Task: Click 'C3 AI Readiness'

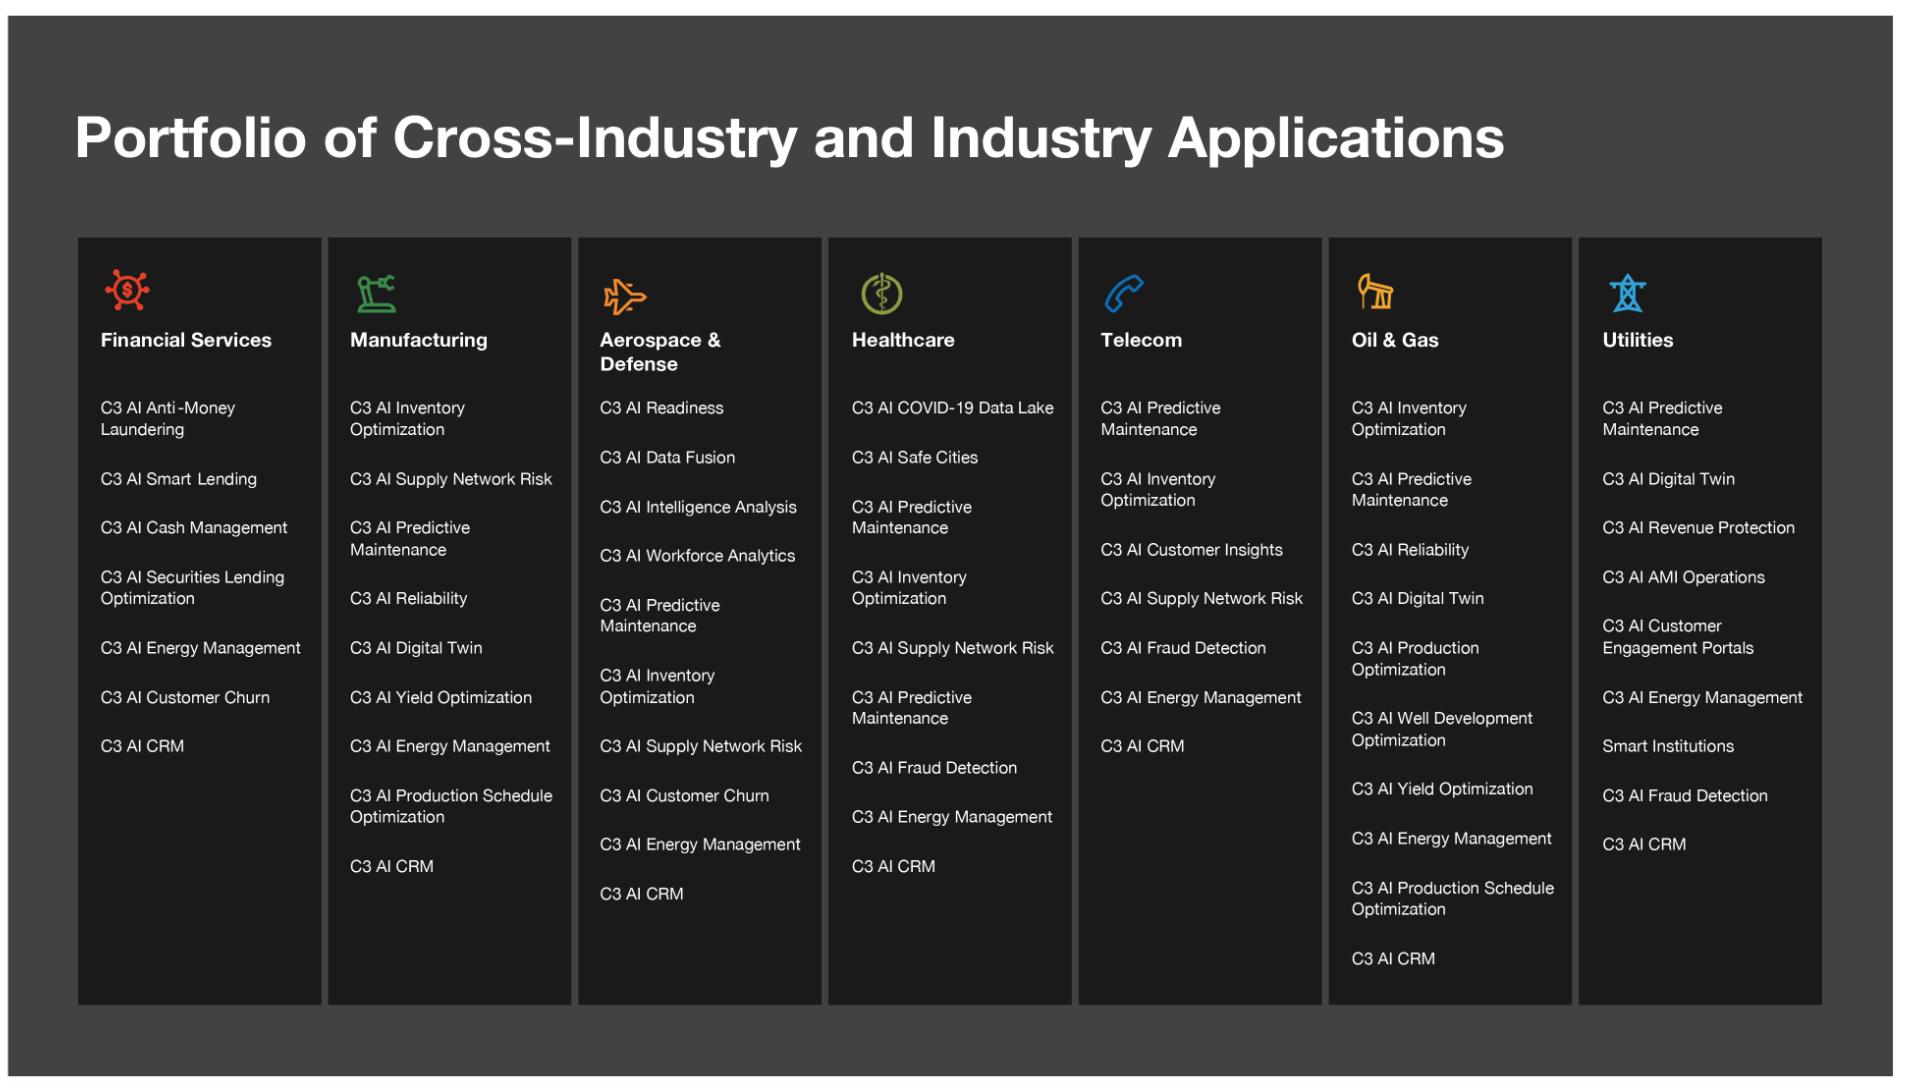Action: tap(661, 408)
